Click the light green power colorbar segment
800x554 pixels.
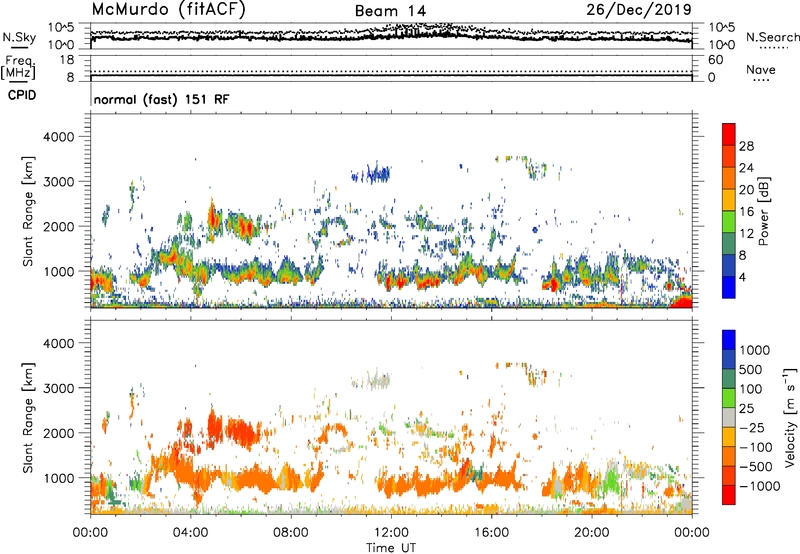click(x=729, y=222)
